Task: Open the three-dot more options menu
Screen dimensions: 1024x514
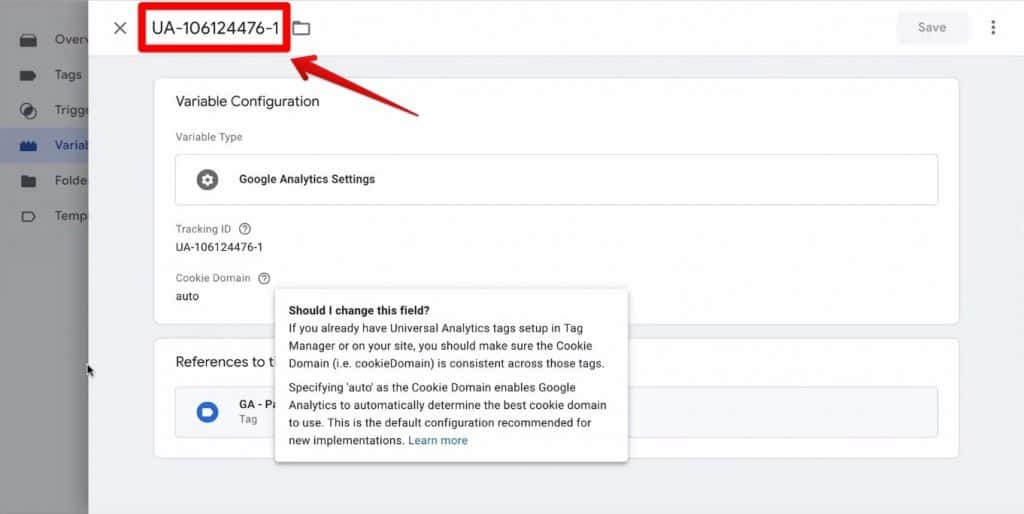Action: pyautogui.click(x=993, y=28)
